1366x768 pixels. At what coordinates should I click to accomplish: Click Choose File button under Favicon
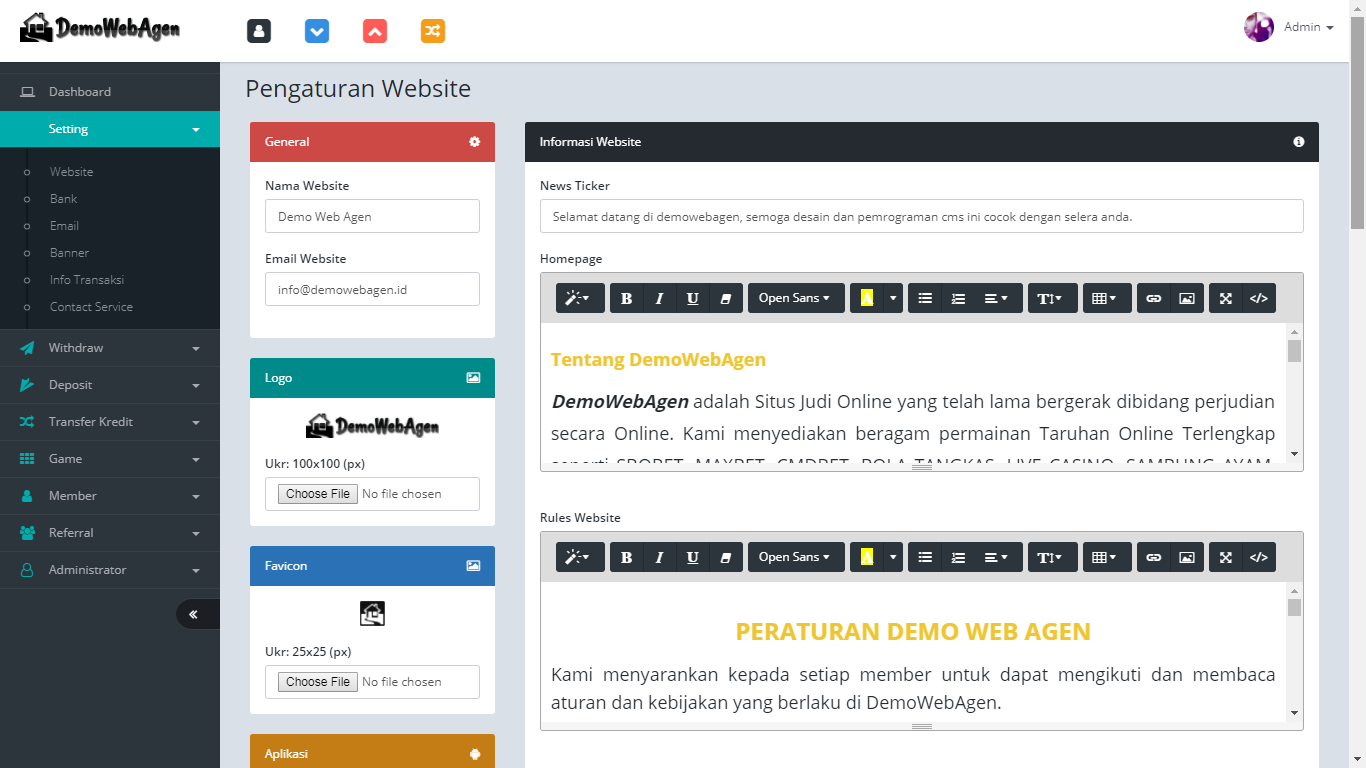[x=318, y=682]
